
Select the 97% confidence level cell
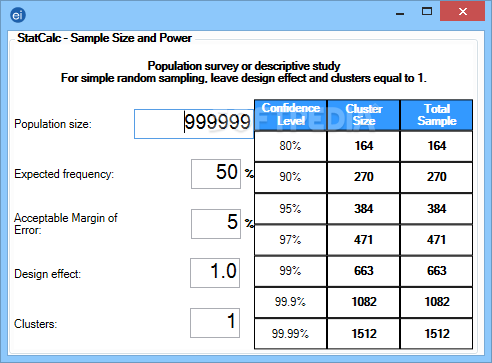[x=290, y=240]
